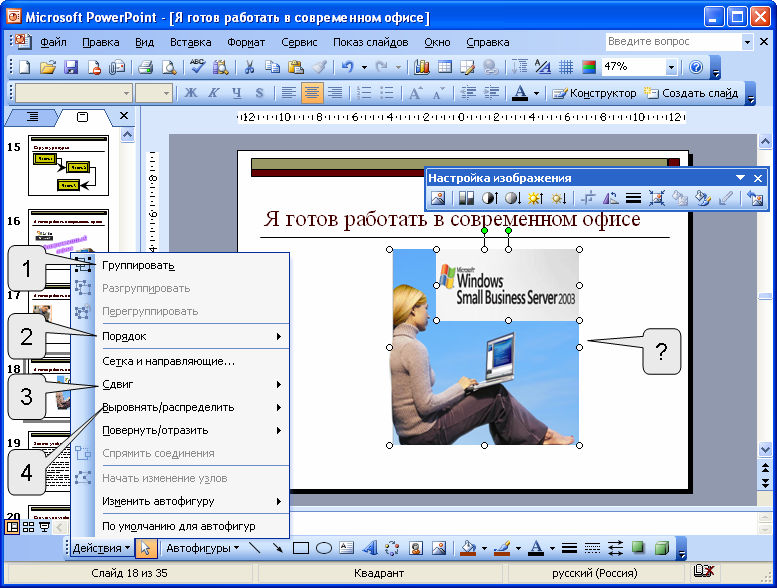The image size is (777, 588).
Task: Compress pictures from the picture toolbar
Action: [x=657, y=199]
